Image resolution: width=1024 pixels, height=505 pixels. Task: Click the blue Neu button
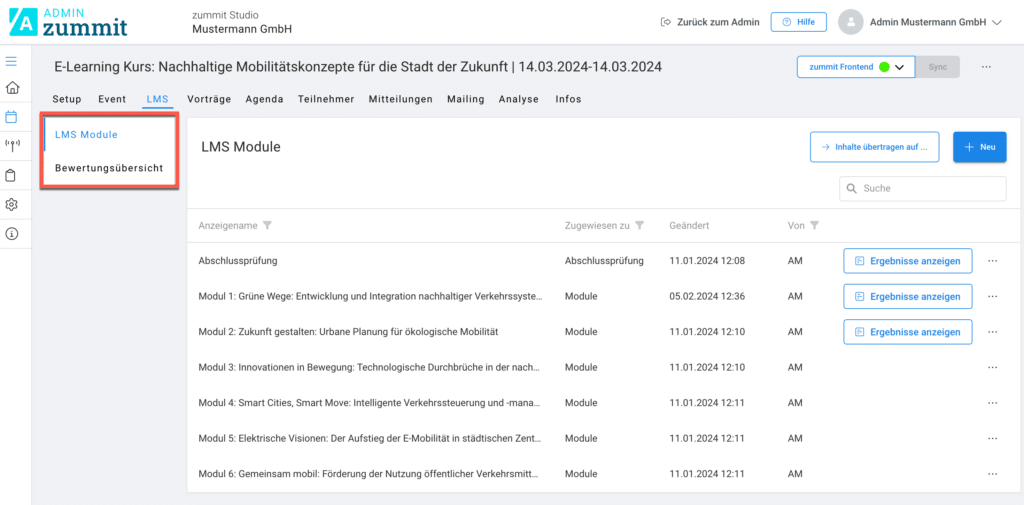(x=979, y=147)
